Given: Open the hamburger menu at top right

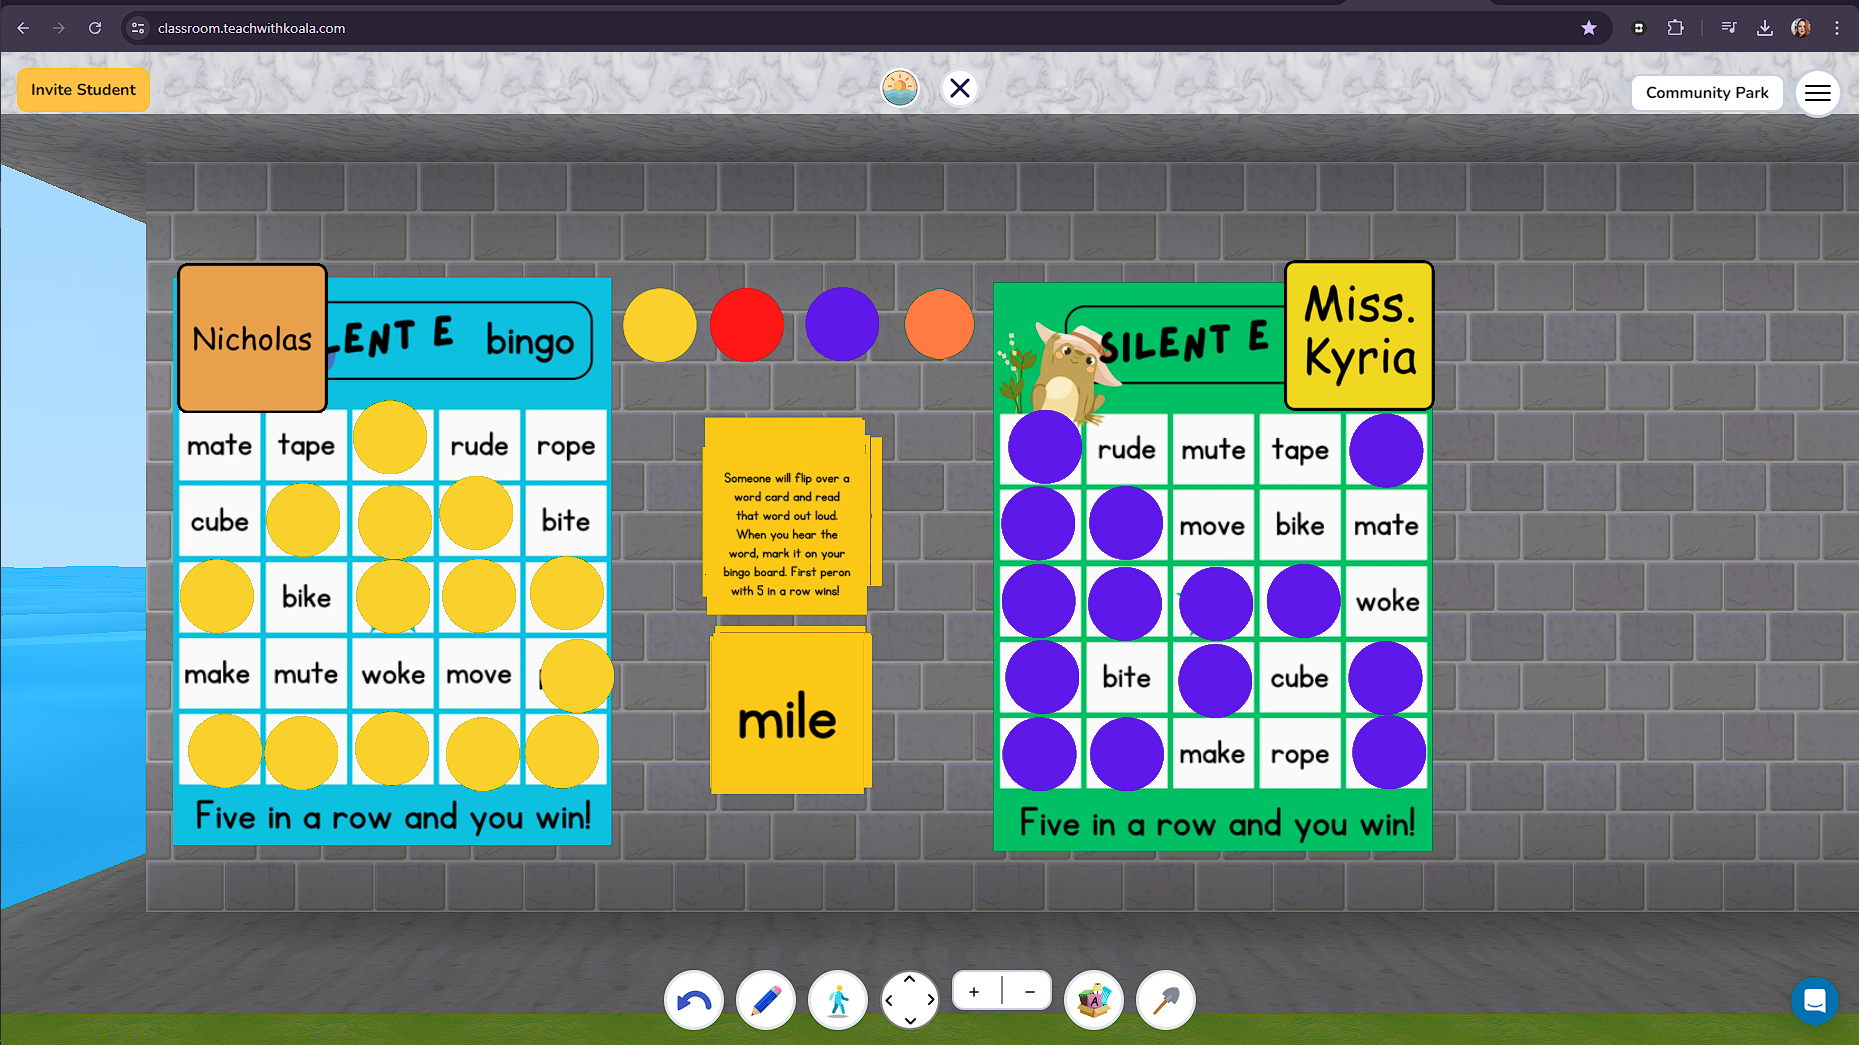Looking at the screenshot, I should (x=1818, y=93).
